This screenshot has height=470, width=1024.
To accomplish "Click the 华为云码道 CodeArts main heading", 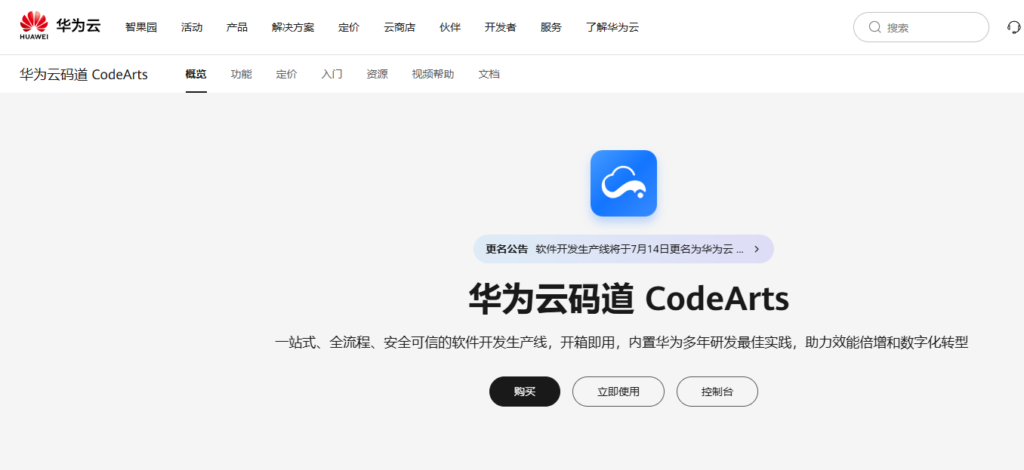I will 629,299.
